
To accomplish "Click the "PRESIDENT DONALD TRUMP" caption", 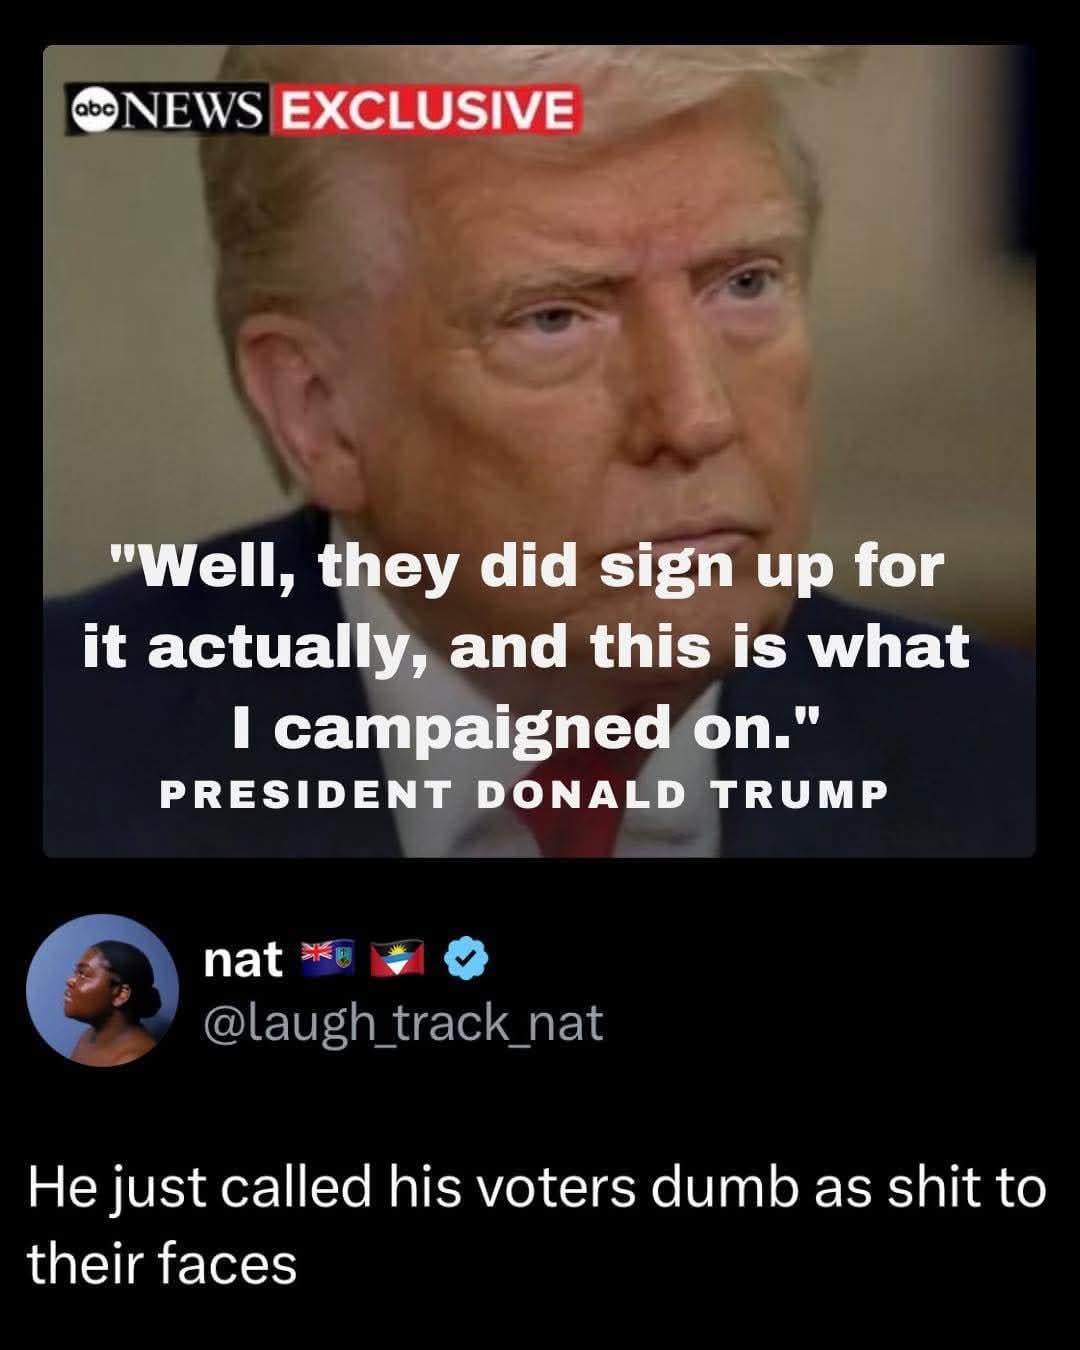I will coord(524,794).
